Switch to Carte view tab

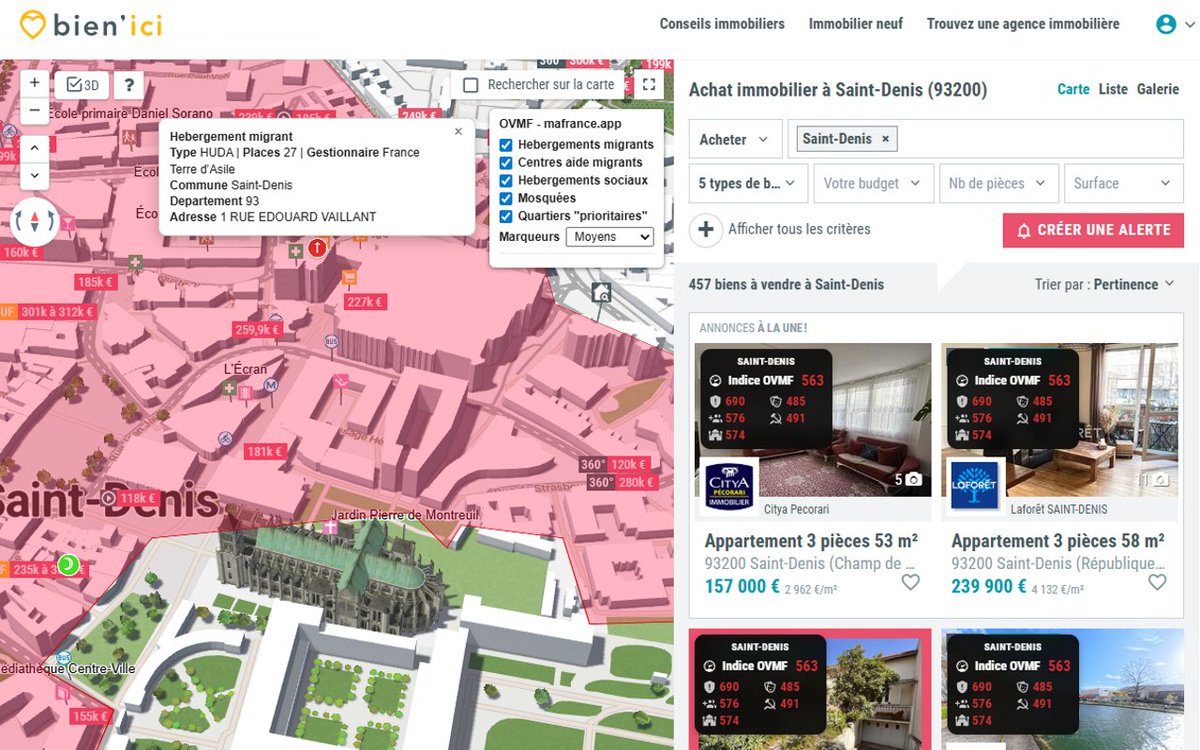coord(1073,89)
